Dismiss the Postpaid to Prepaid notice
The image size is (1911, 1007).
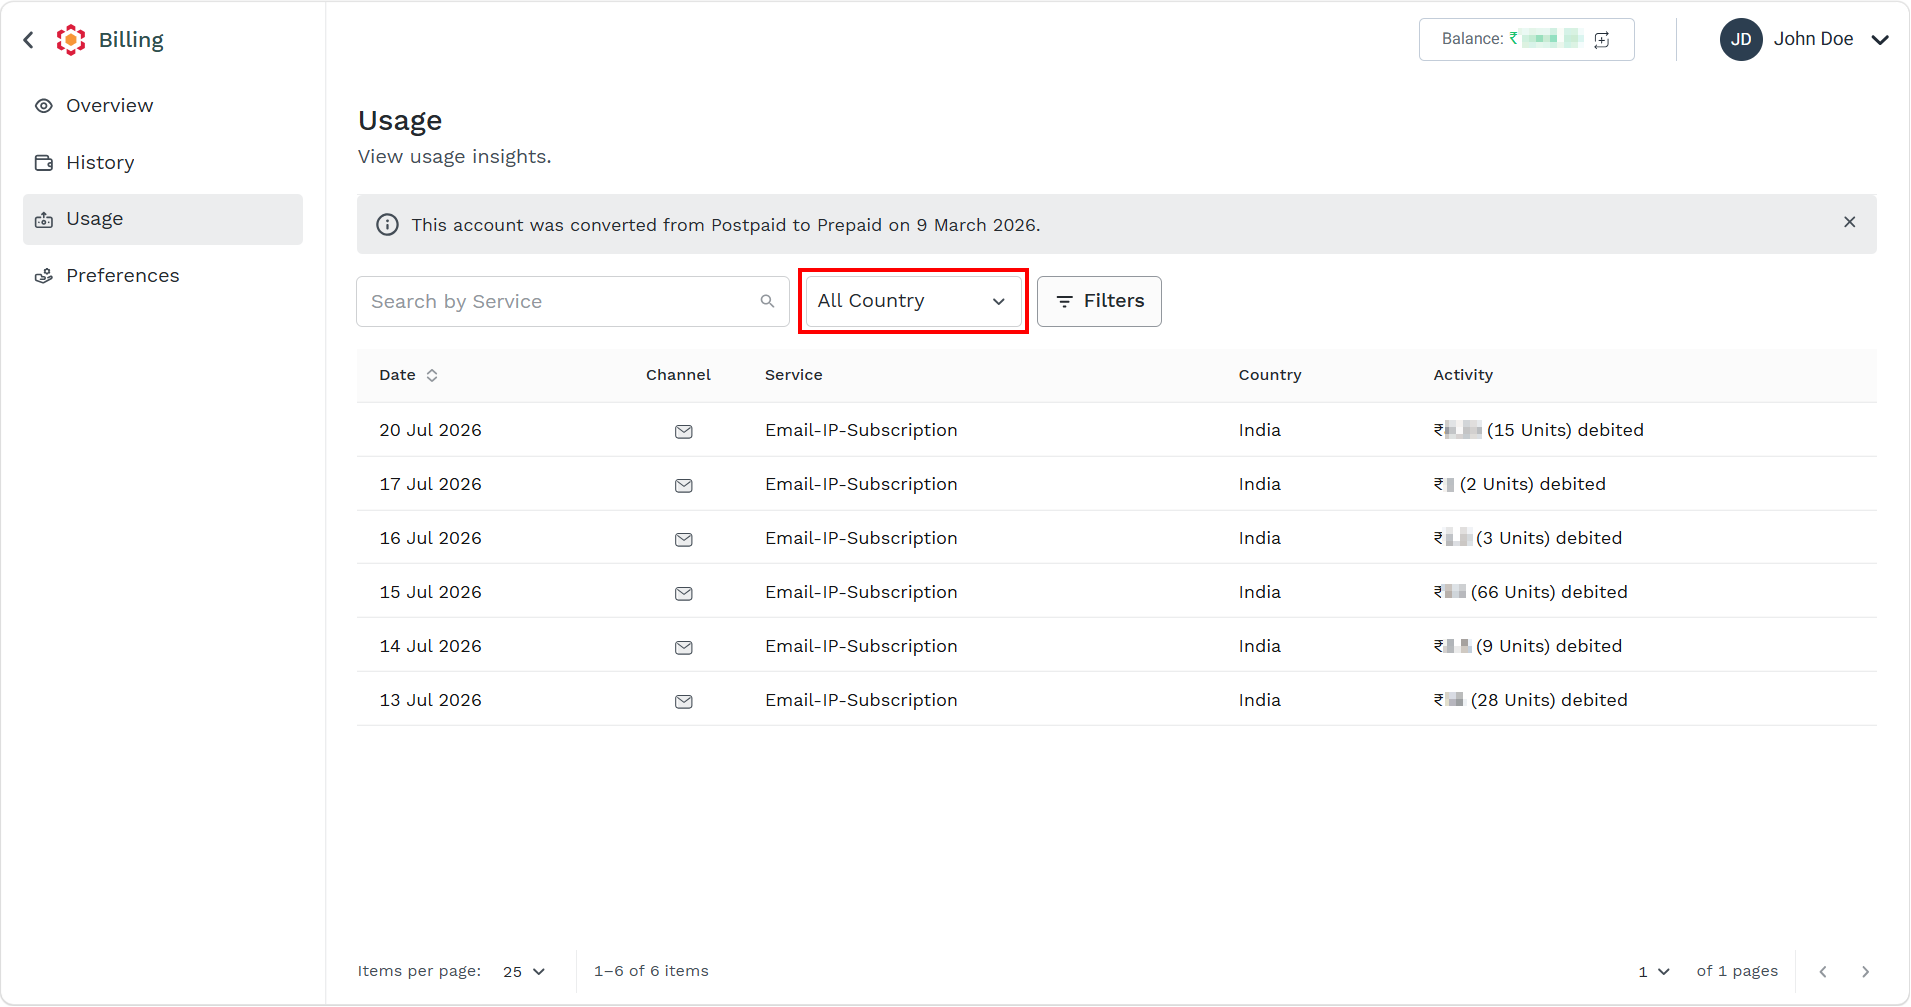pyautogui.click(x=1850, y=222)
